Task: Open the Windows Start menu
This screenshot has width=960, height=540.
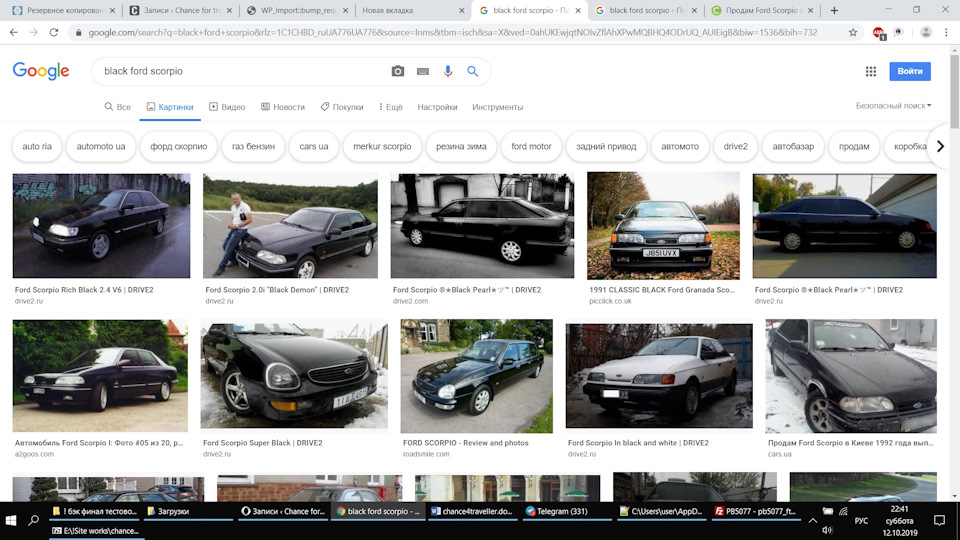Action: point(11,520)
